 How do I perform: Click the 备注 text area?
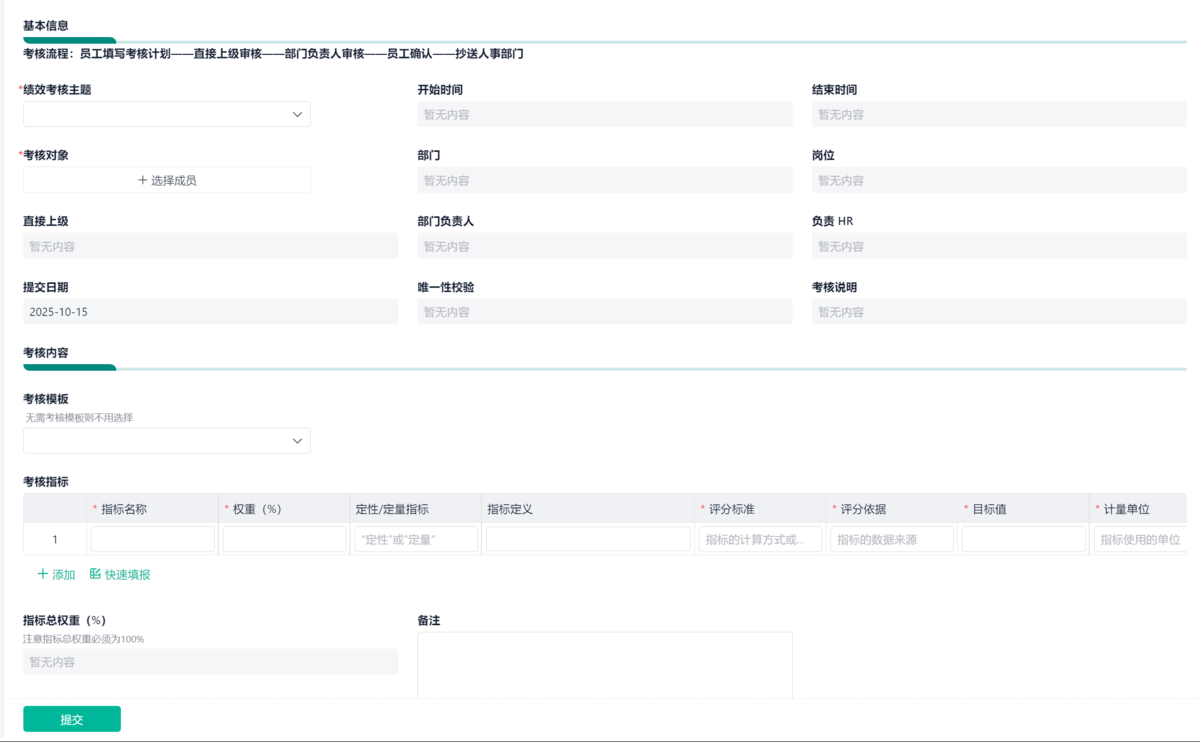(605, 665)
